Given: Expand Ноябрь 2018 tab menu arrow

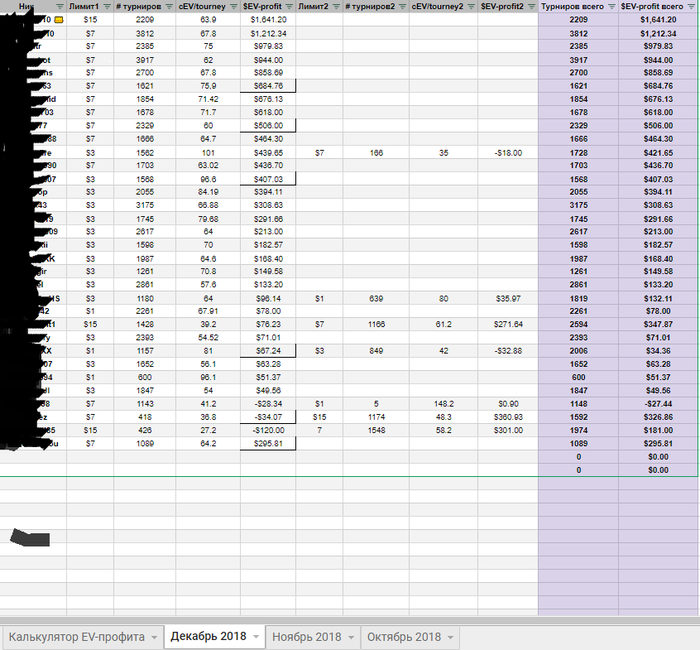Looking at the screenshot, I should [x=351, y=637].
